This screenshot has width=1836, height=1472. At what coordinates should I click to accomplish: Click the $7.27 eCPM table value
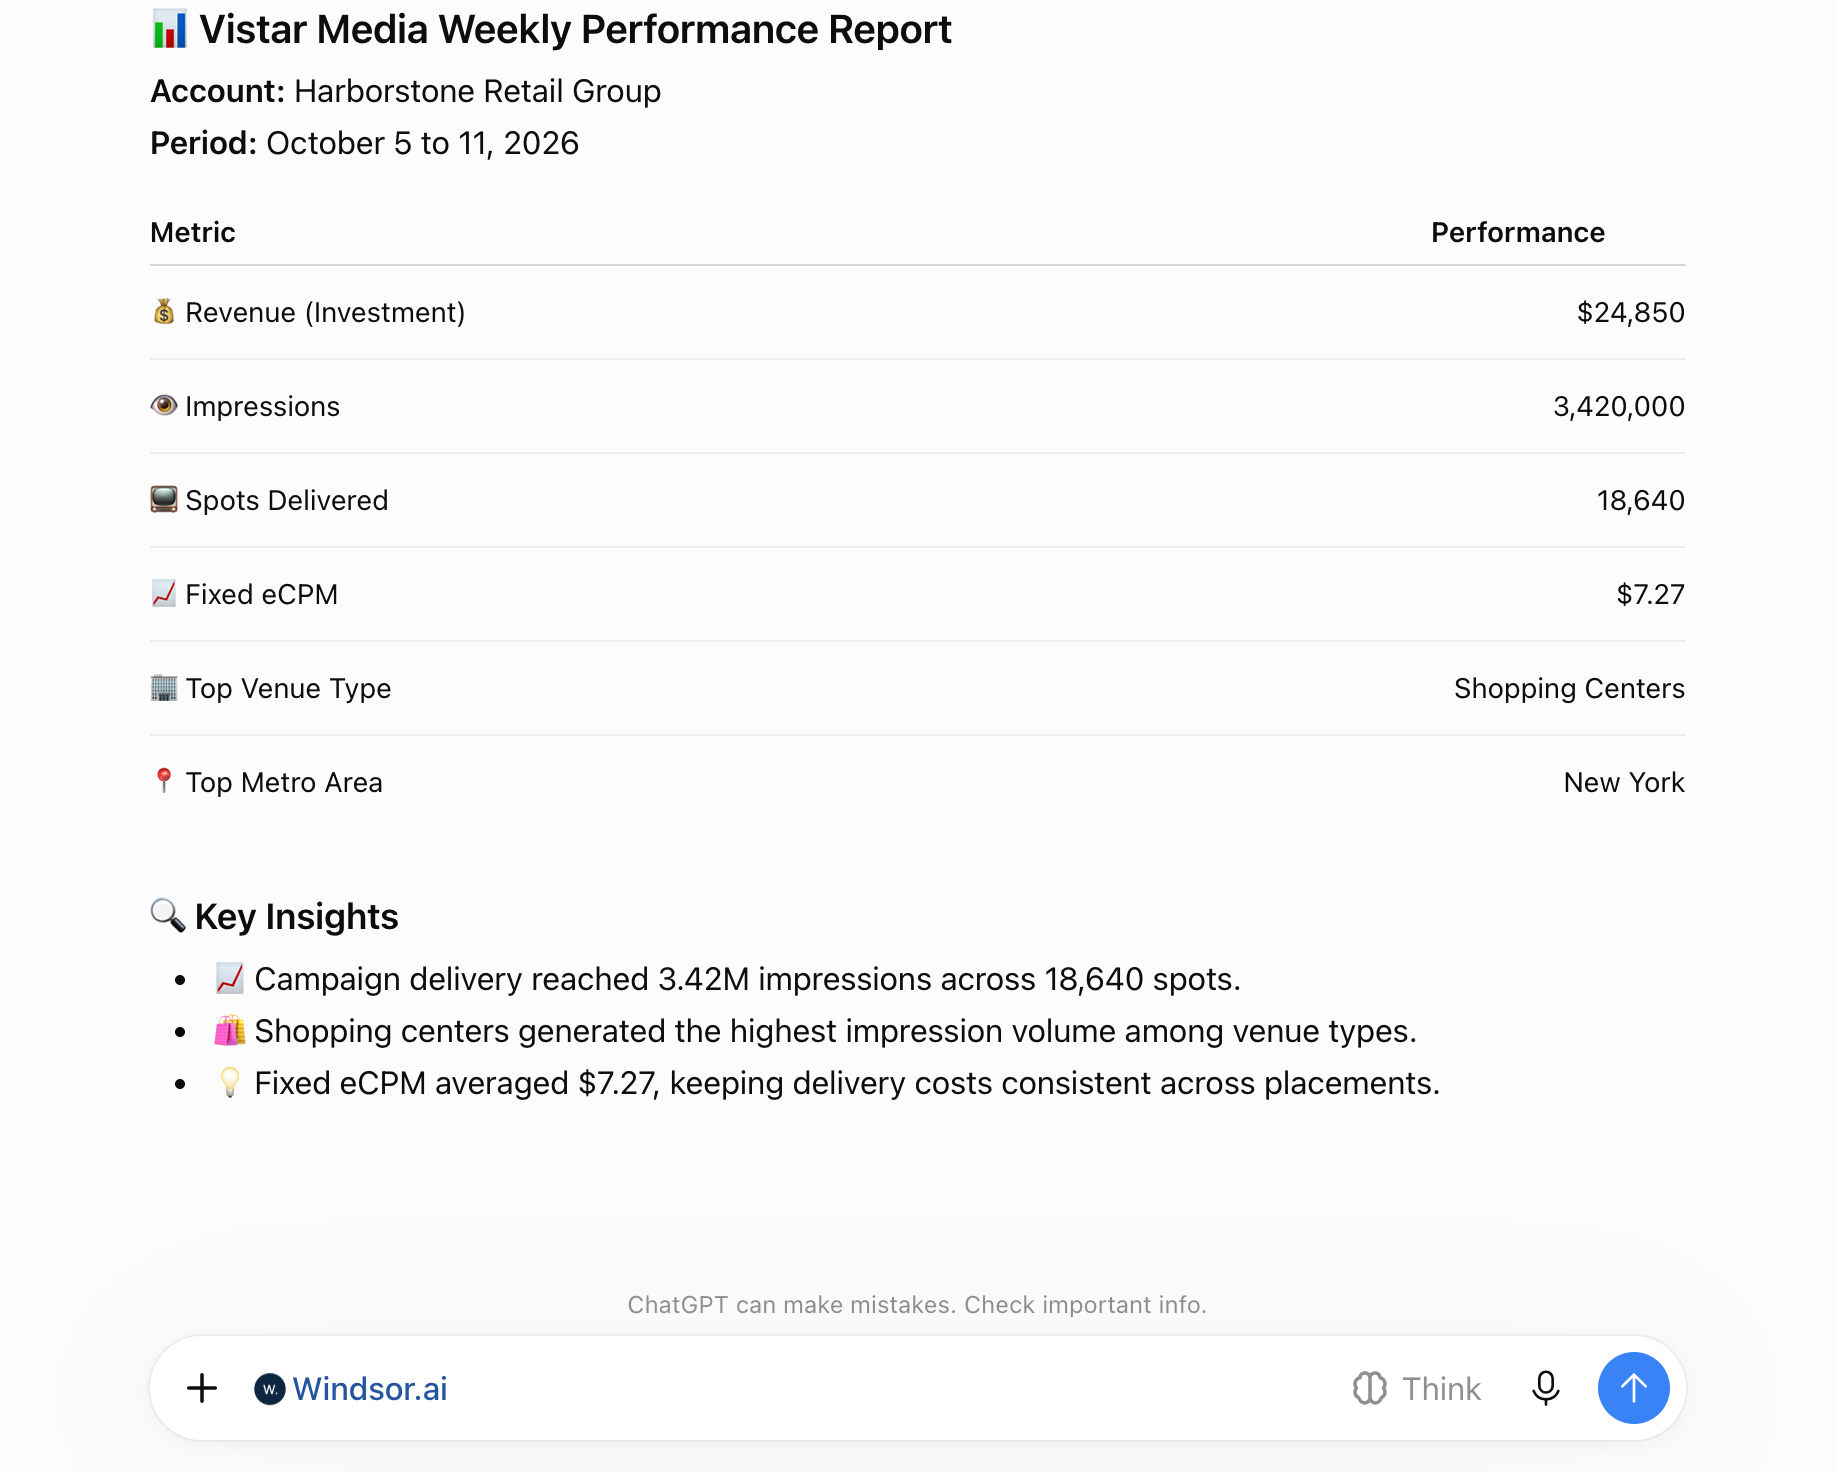coord(1651,594)
